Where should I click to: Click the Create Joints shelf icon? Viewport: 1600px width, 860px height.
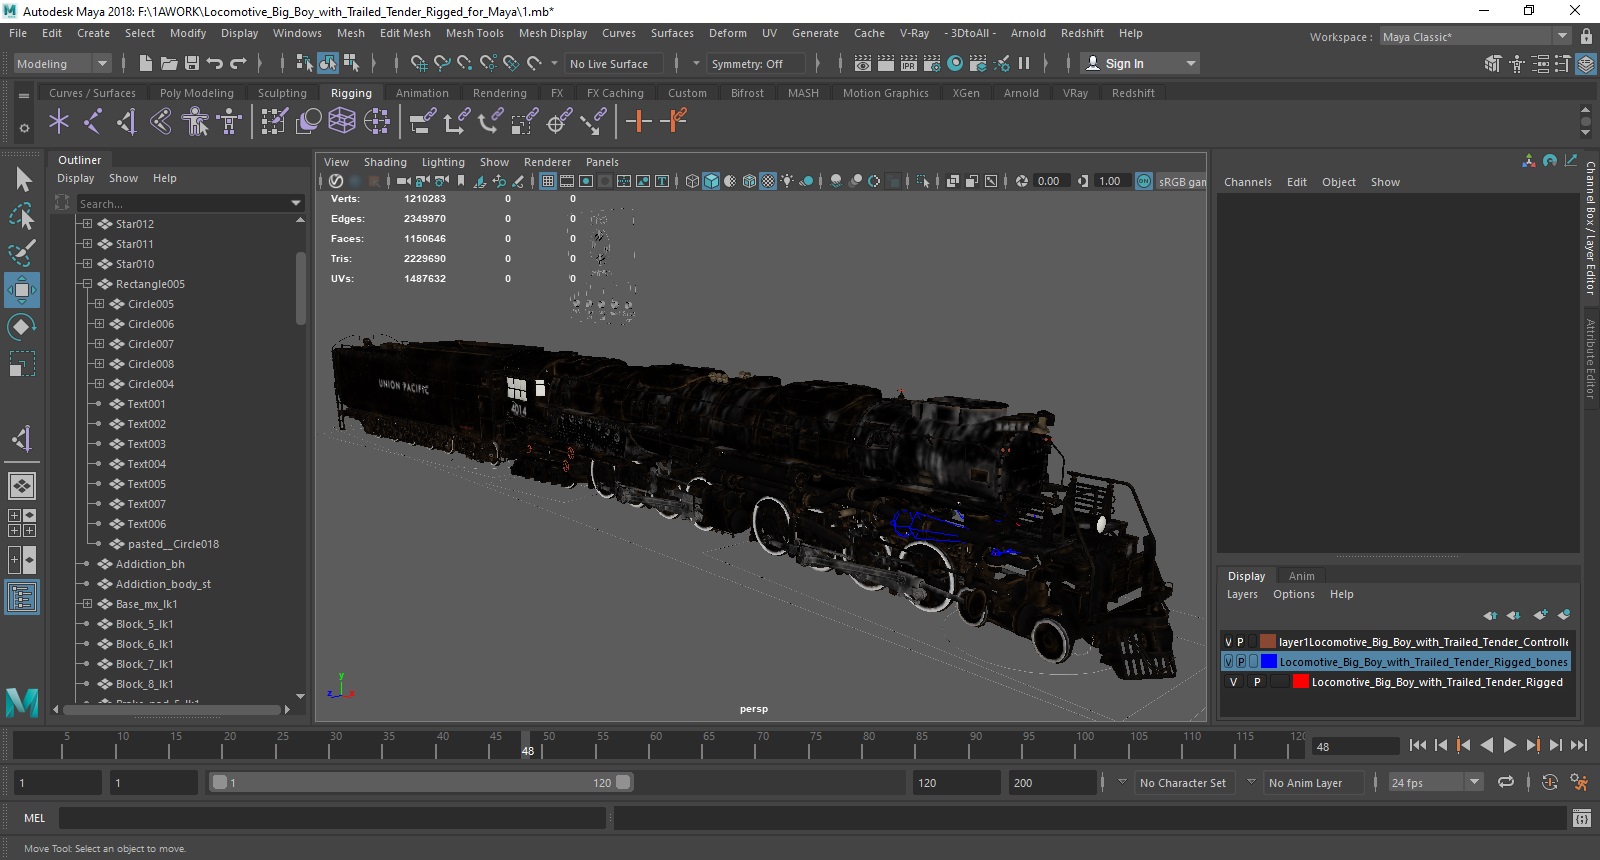click(x=93, y=122)
